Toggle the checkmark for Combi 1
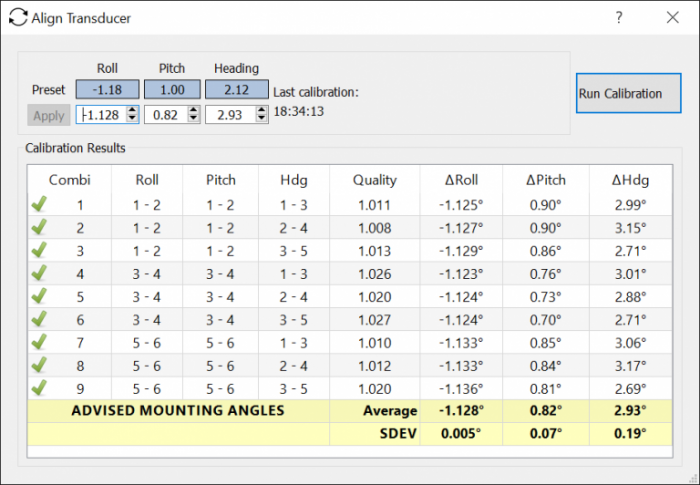 click(39, 204)
